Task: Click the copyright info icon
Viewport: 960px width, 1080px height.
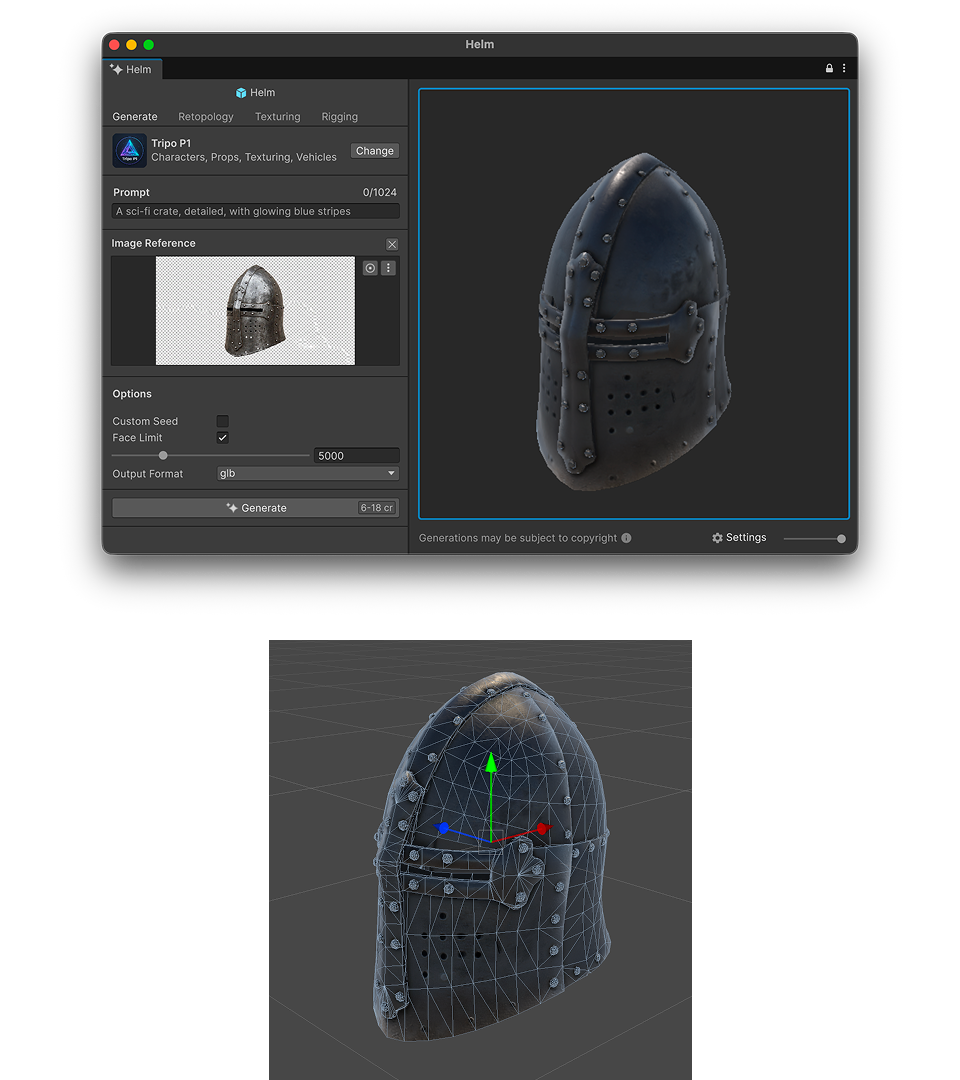Action: pos(626,538)
